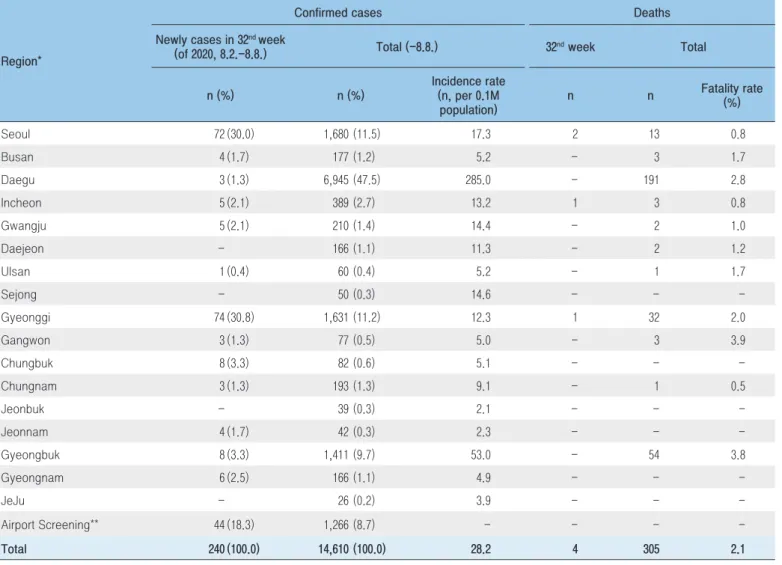
Task: Click the 'Airport Screening**' row label
Action: (x=49, y=525)
